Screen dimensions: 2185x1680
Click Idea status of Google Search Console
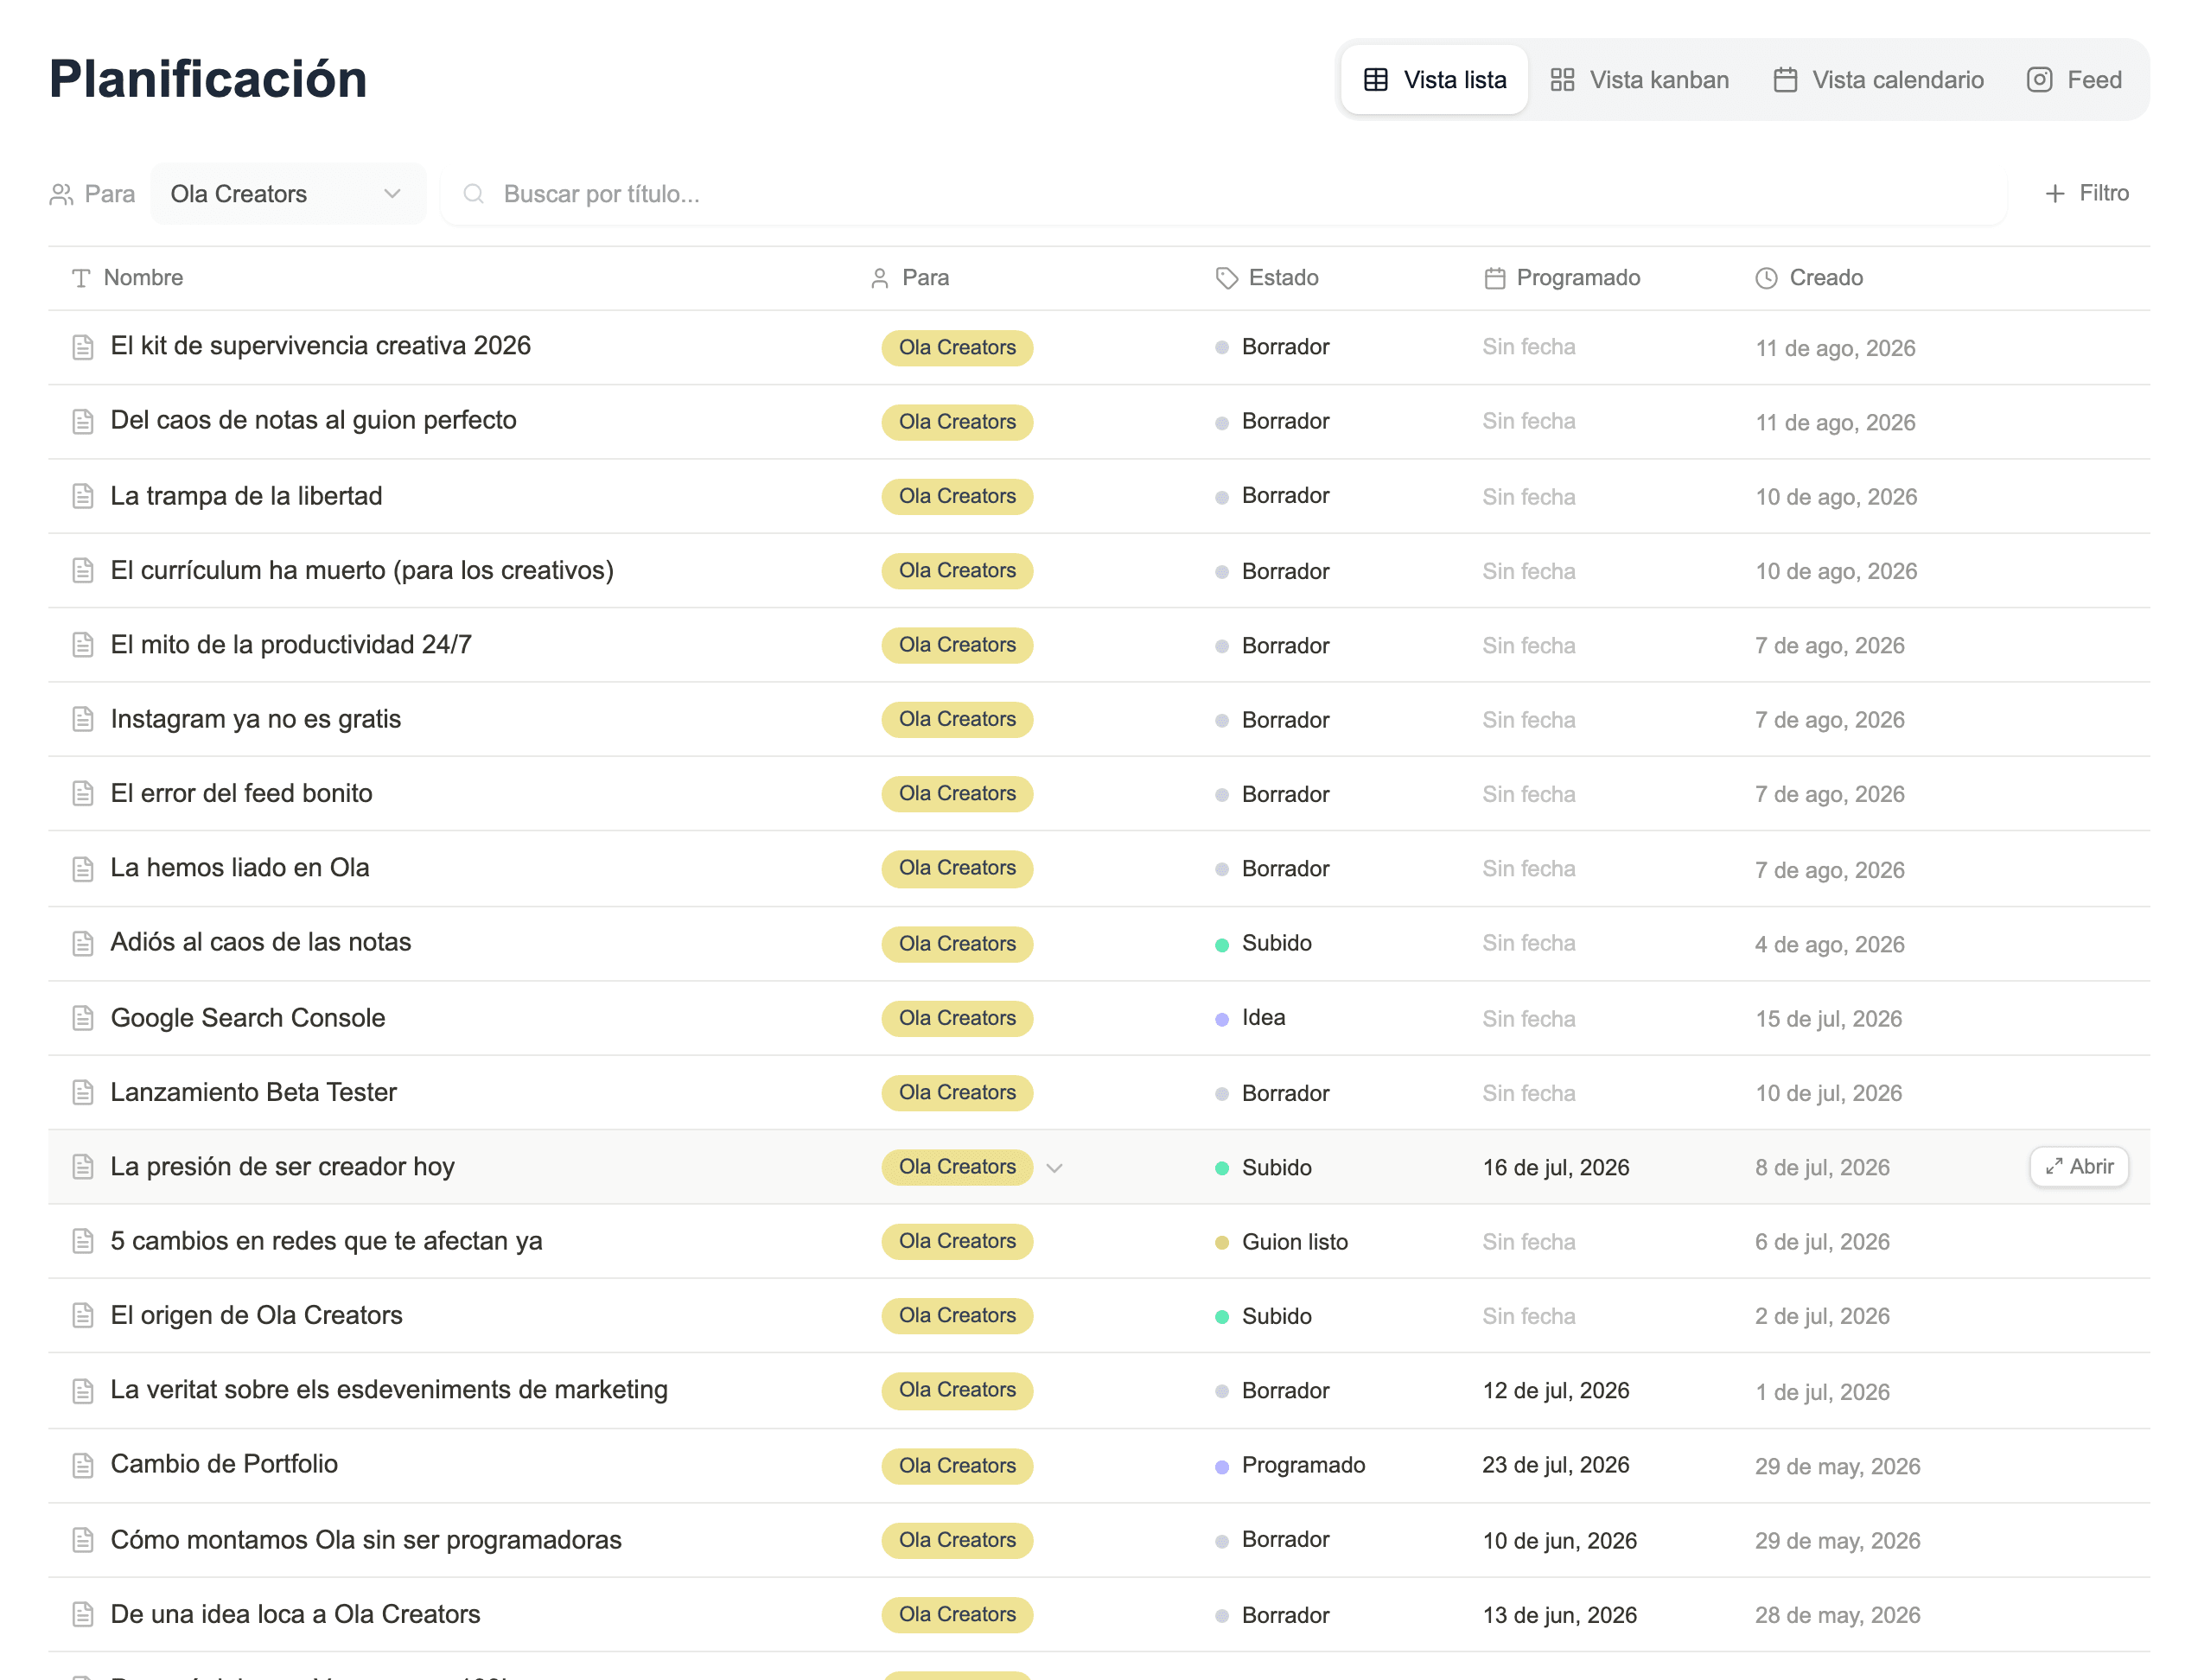1250,1018
